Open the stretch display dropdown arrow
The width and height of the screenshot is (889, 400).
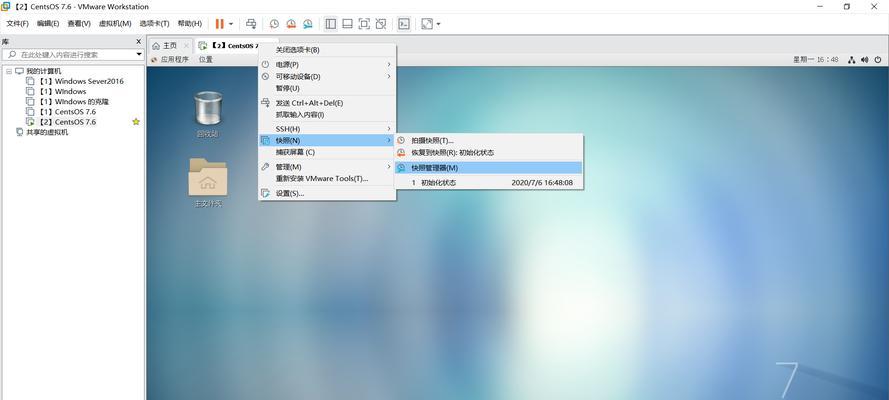(x=438, y=24)
